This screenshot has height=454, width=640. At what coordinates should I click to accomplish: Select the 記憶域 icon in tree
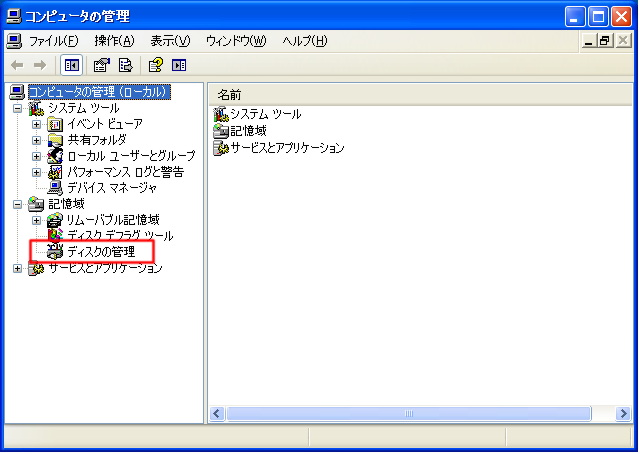pos(36,204)
